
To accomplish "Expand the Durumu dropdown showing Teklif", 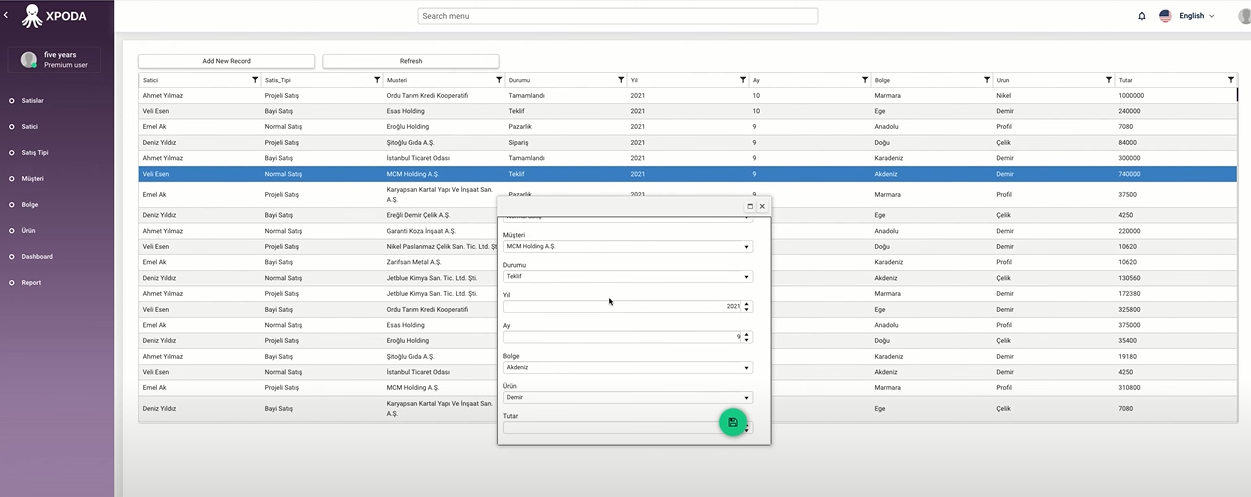I will pos(628,277).
